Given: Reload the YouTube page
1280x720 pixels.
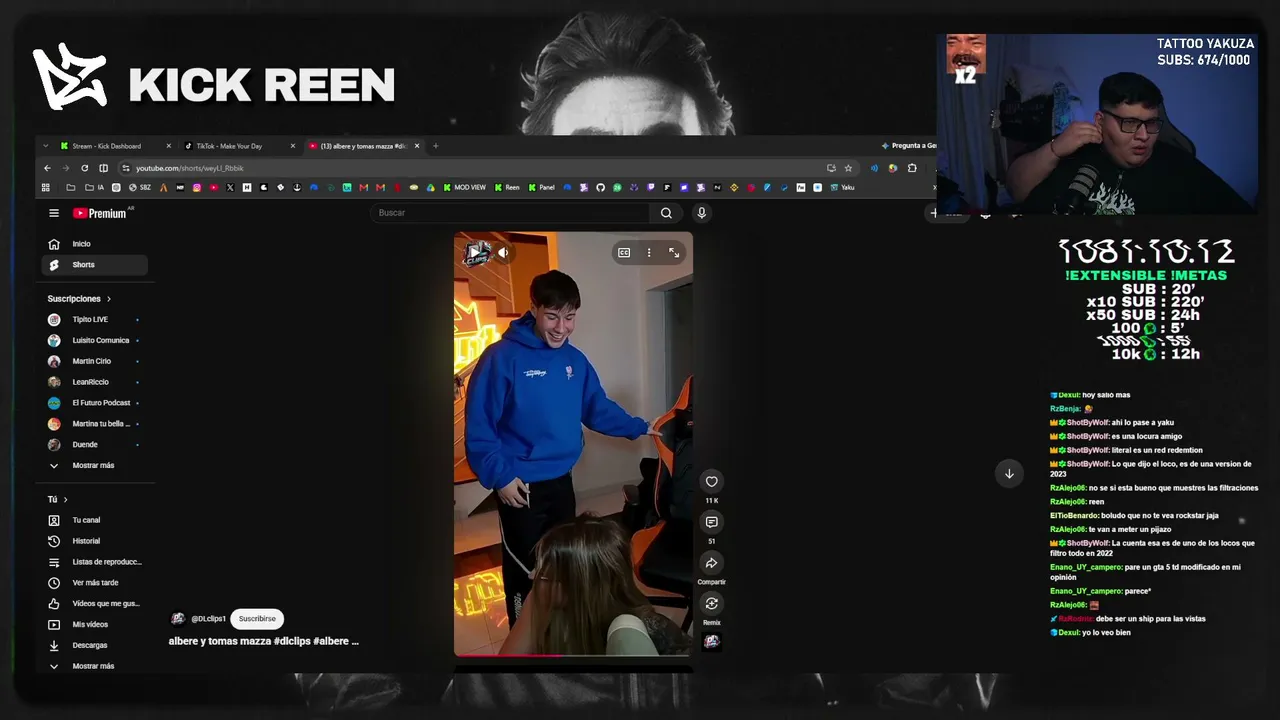Looking at the screenshot, I should click(x=85, y=168).
